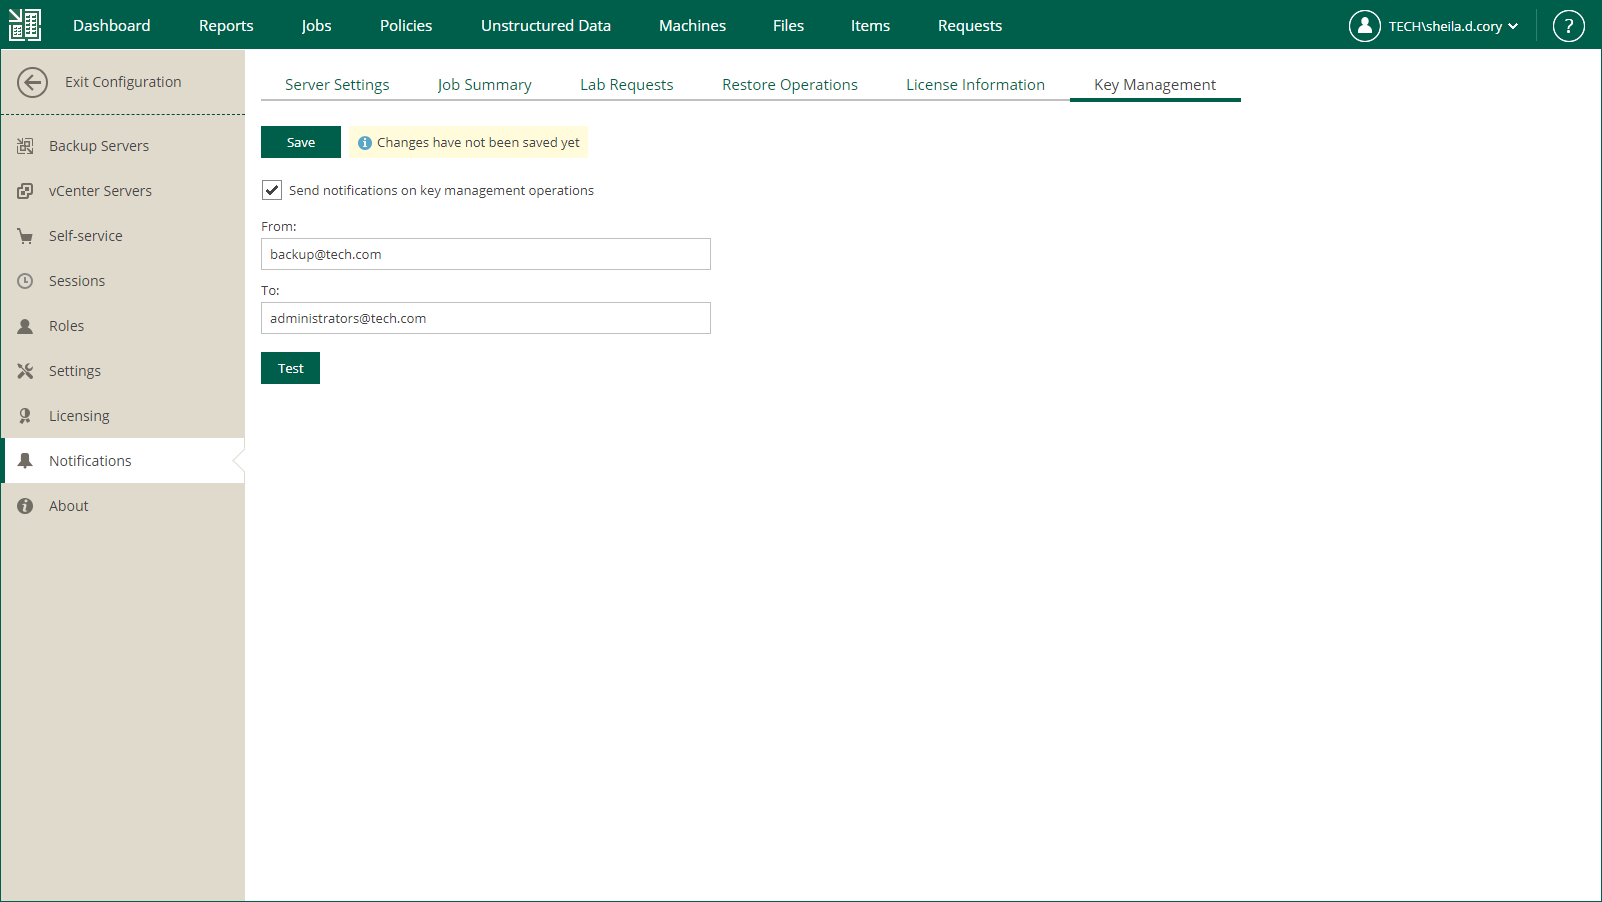Click the Save button
This screenshot has width=1602, height=902.
tap(301, 142)
